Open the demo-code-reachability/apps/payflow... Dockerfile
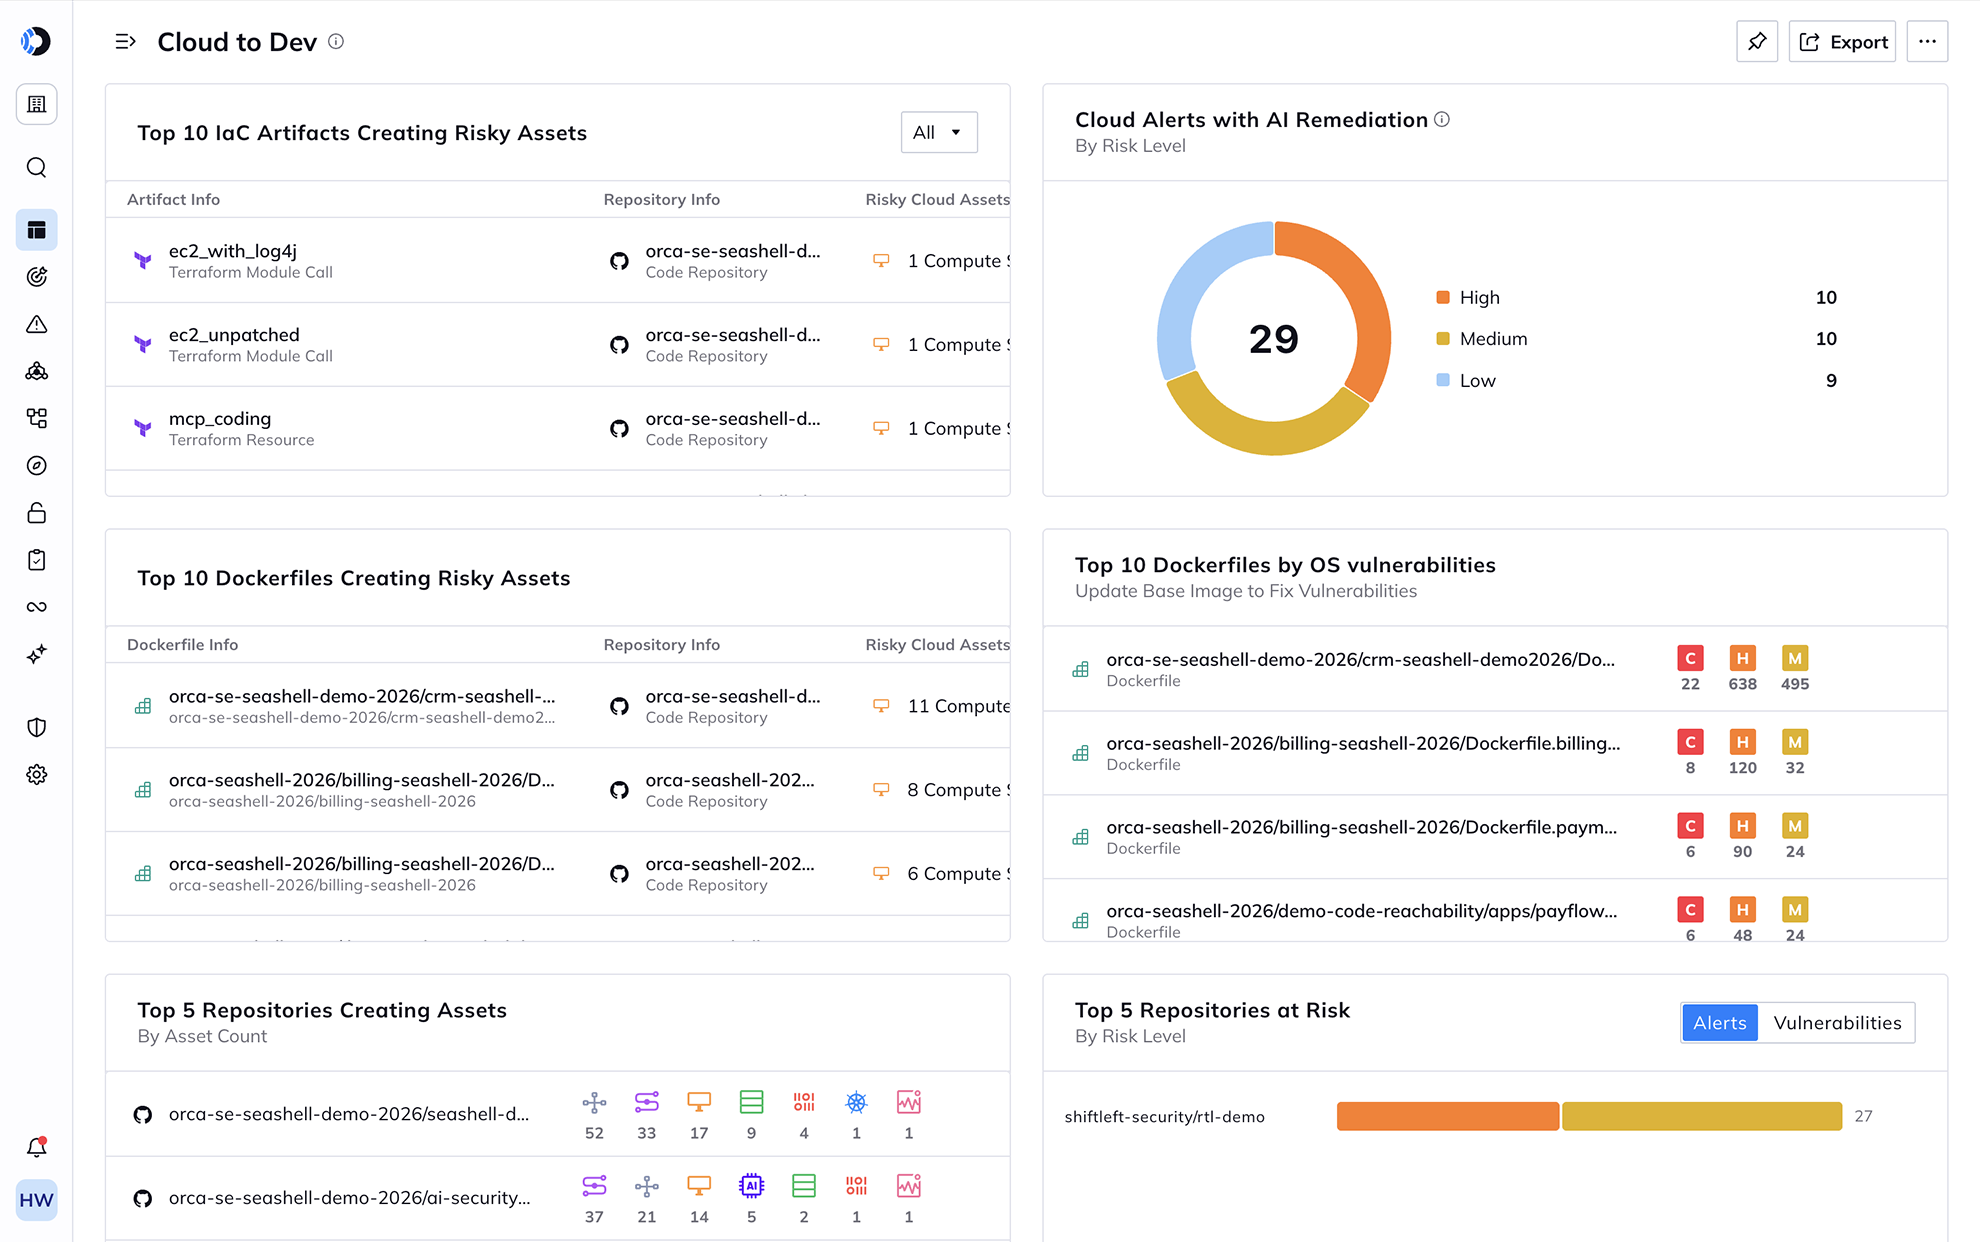The width and height of the screenshot is (1980, 1242). (1361, 911)
